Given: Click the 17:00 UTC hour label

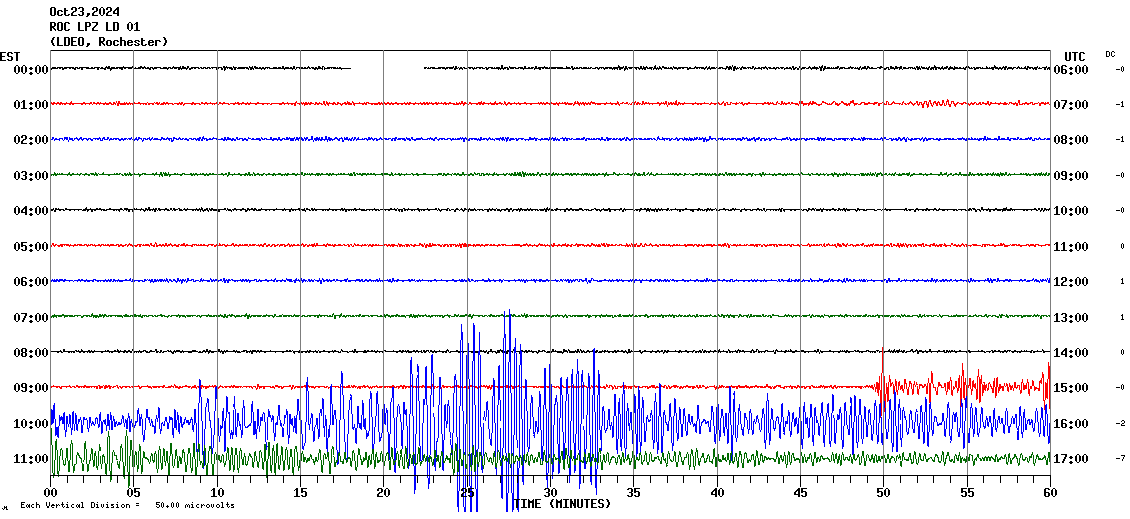Looking at the screenshot, I should (x=1070, y=459).
